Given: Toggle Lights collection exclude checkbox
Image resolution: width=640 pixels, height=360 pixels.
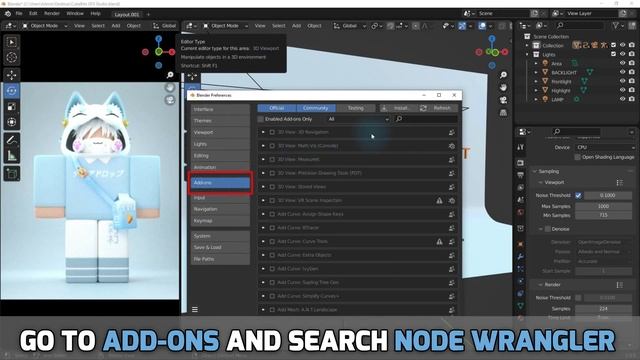Looking at the screenshot, I should coord(613,54).
